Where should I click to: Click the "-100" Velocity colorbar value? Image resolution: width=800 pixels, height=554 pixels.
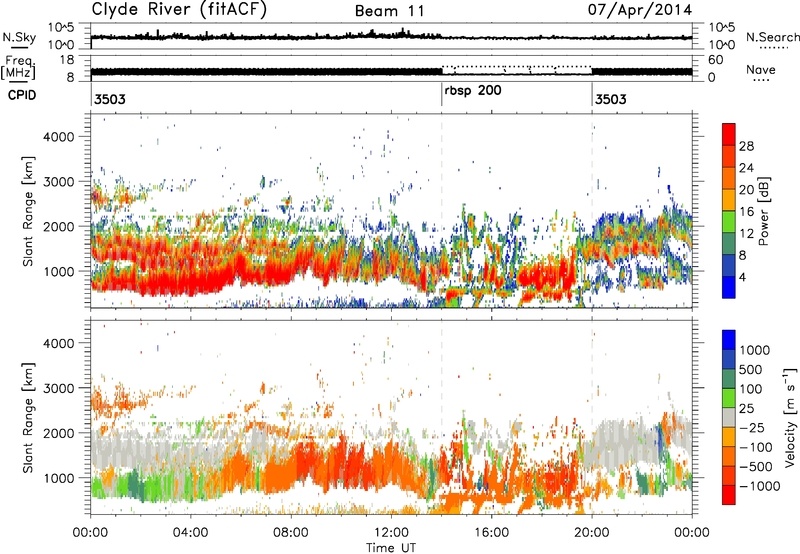756,447
